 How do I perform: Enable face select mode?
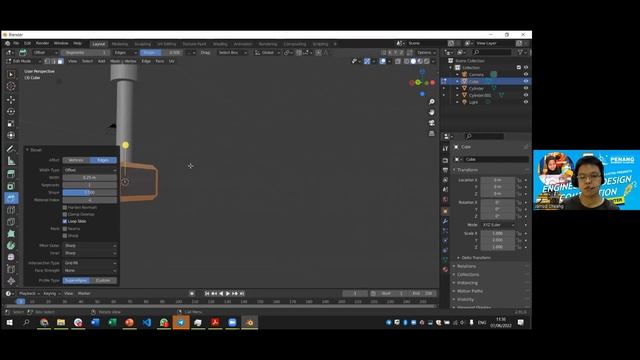[60, 61]
